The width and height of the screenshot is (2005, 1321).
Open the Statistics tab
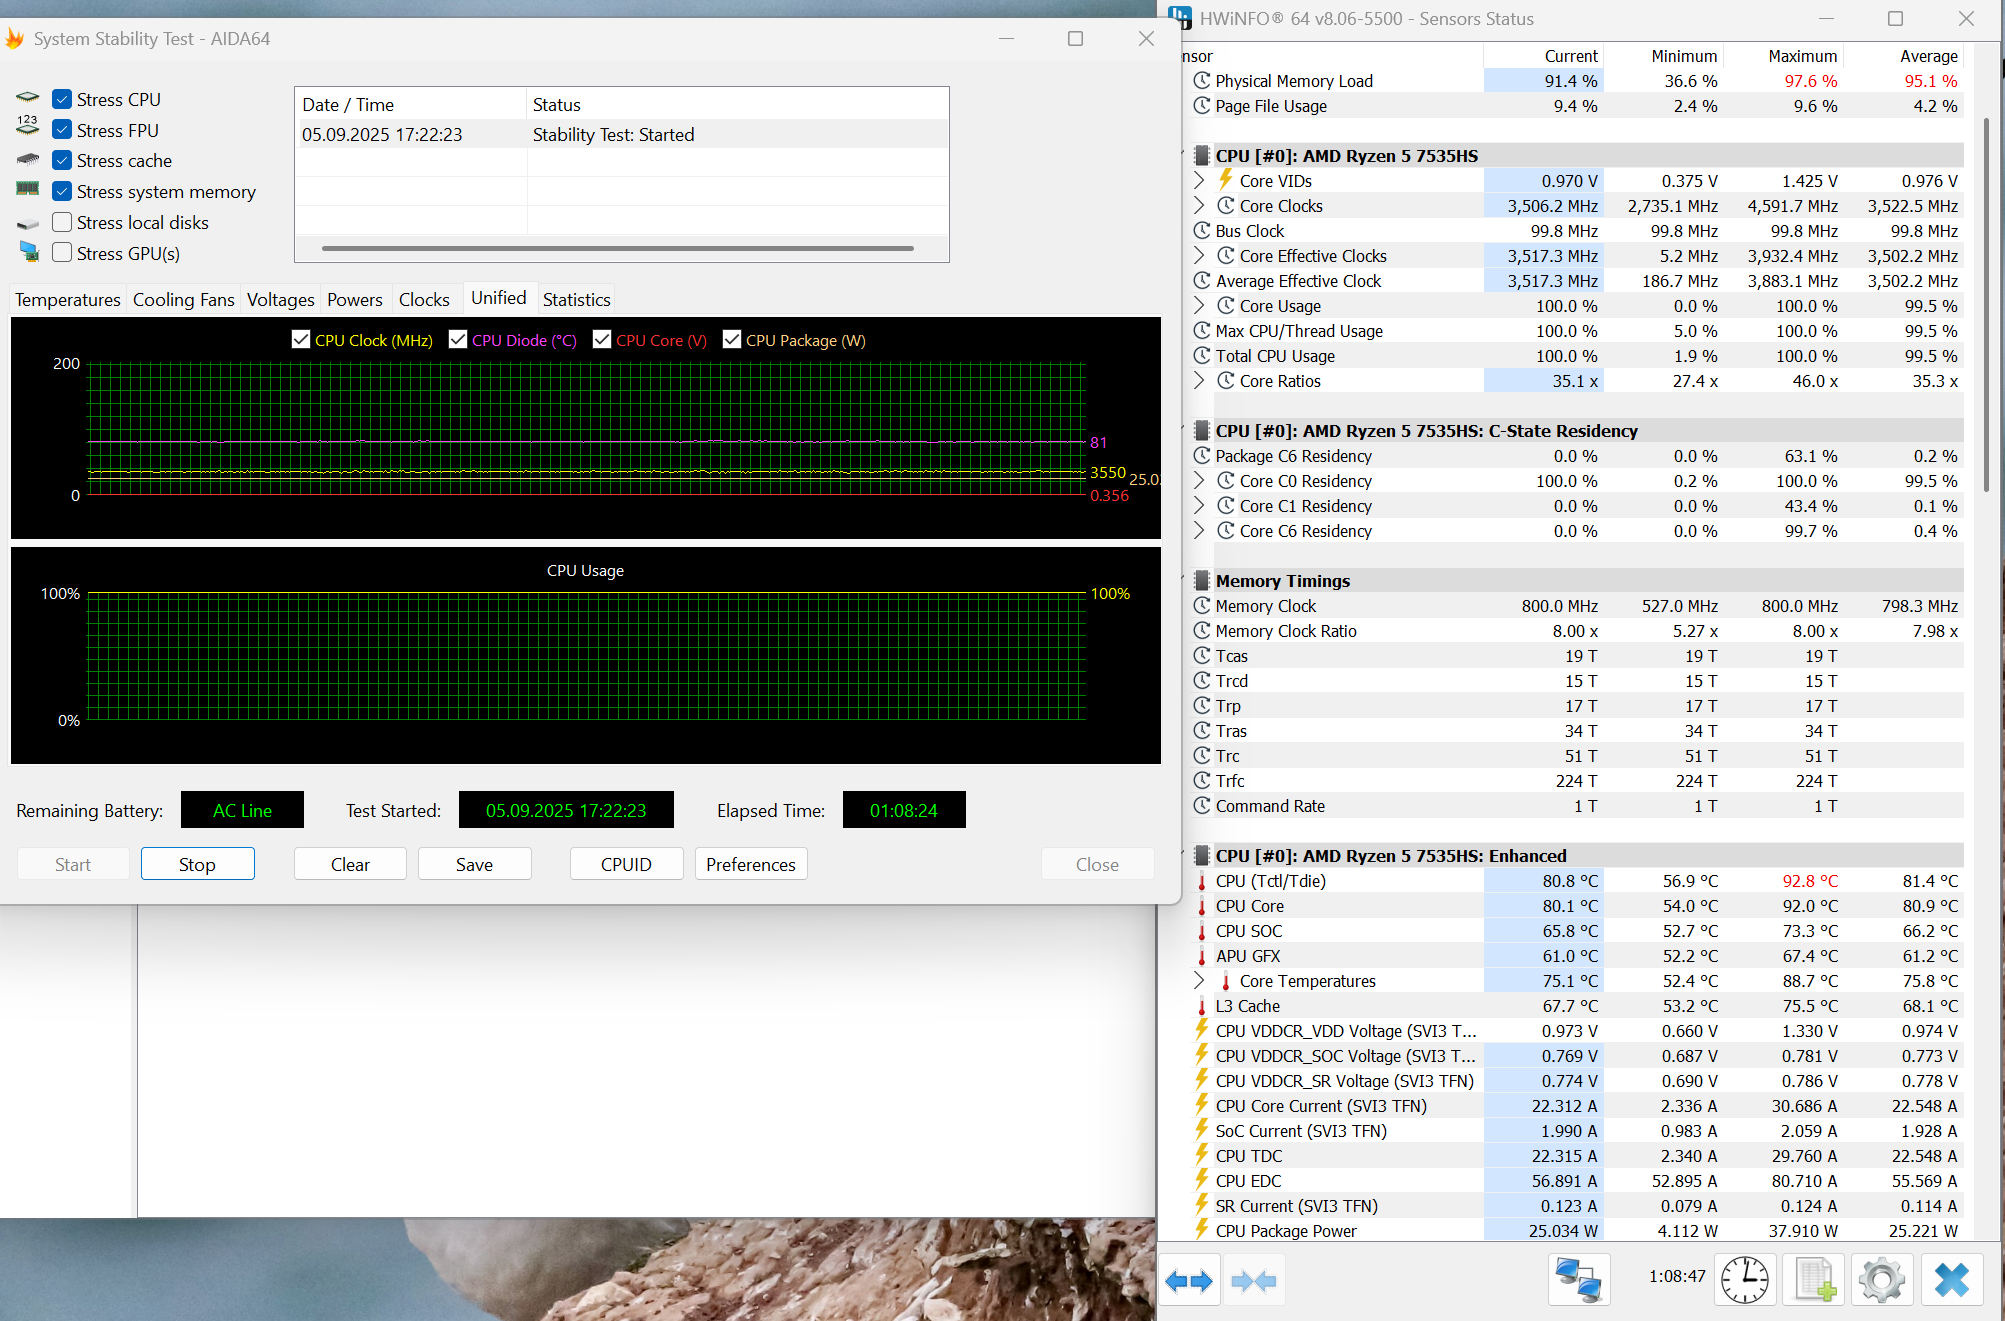tap(576, 300)
